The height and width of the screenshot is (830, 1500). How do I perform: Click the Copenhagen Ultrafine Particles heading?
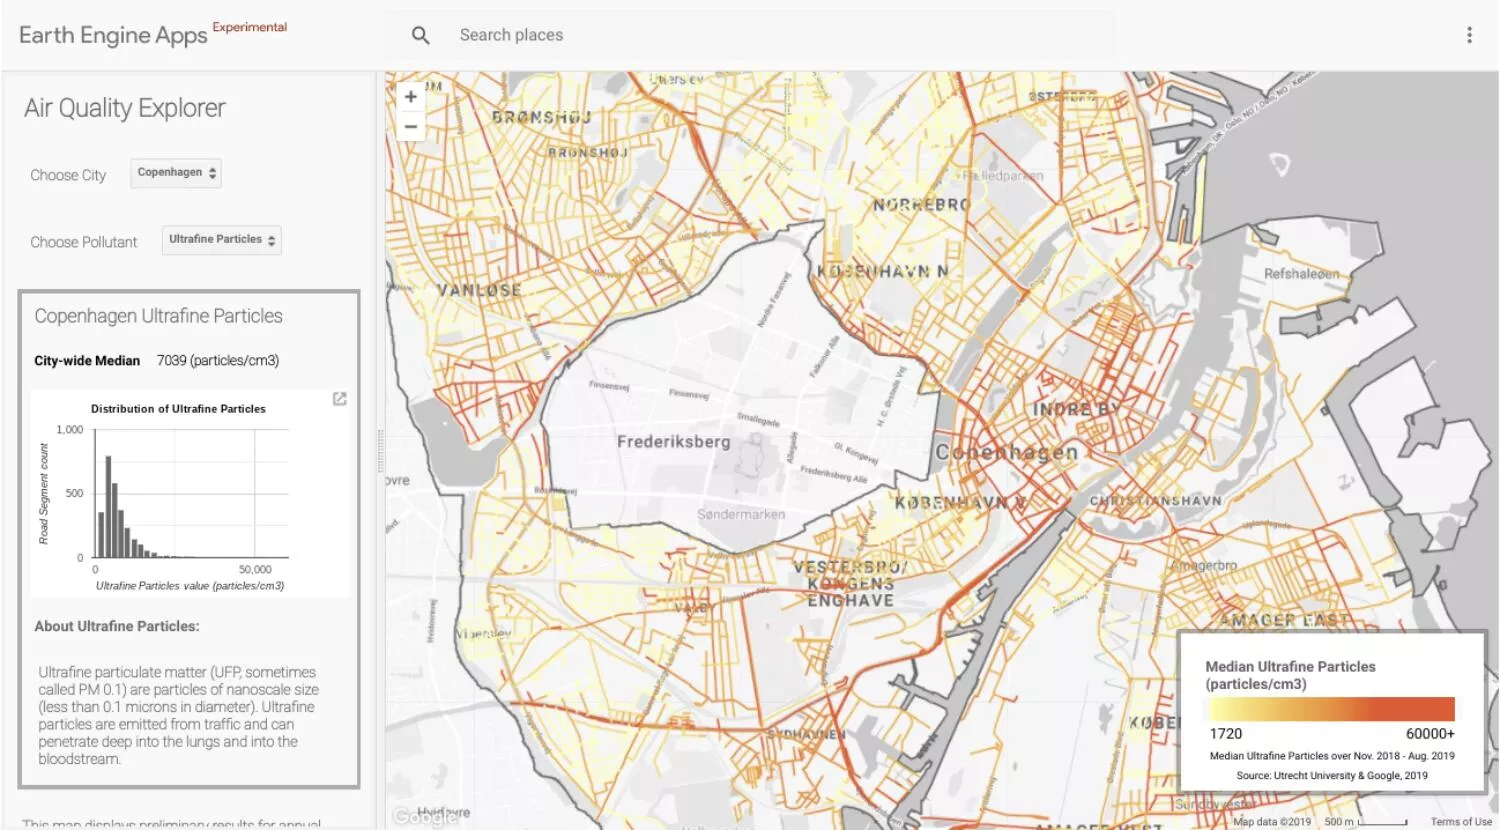pos(158,316)
